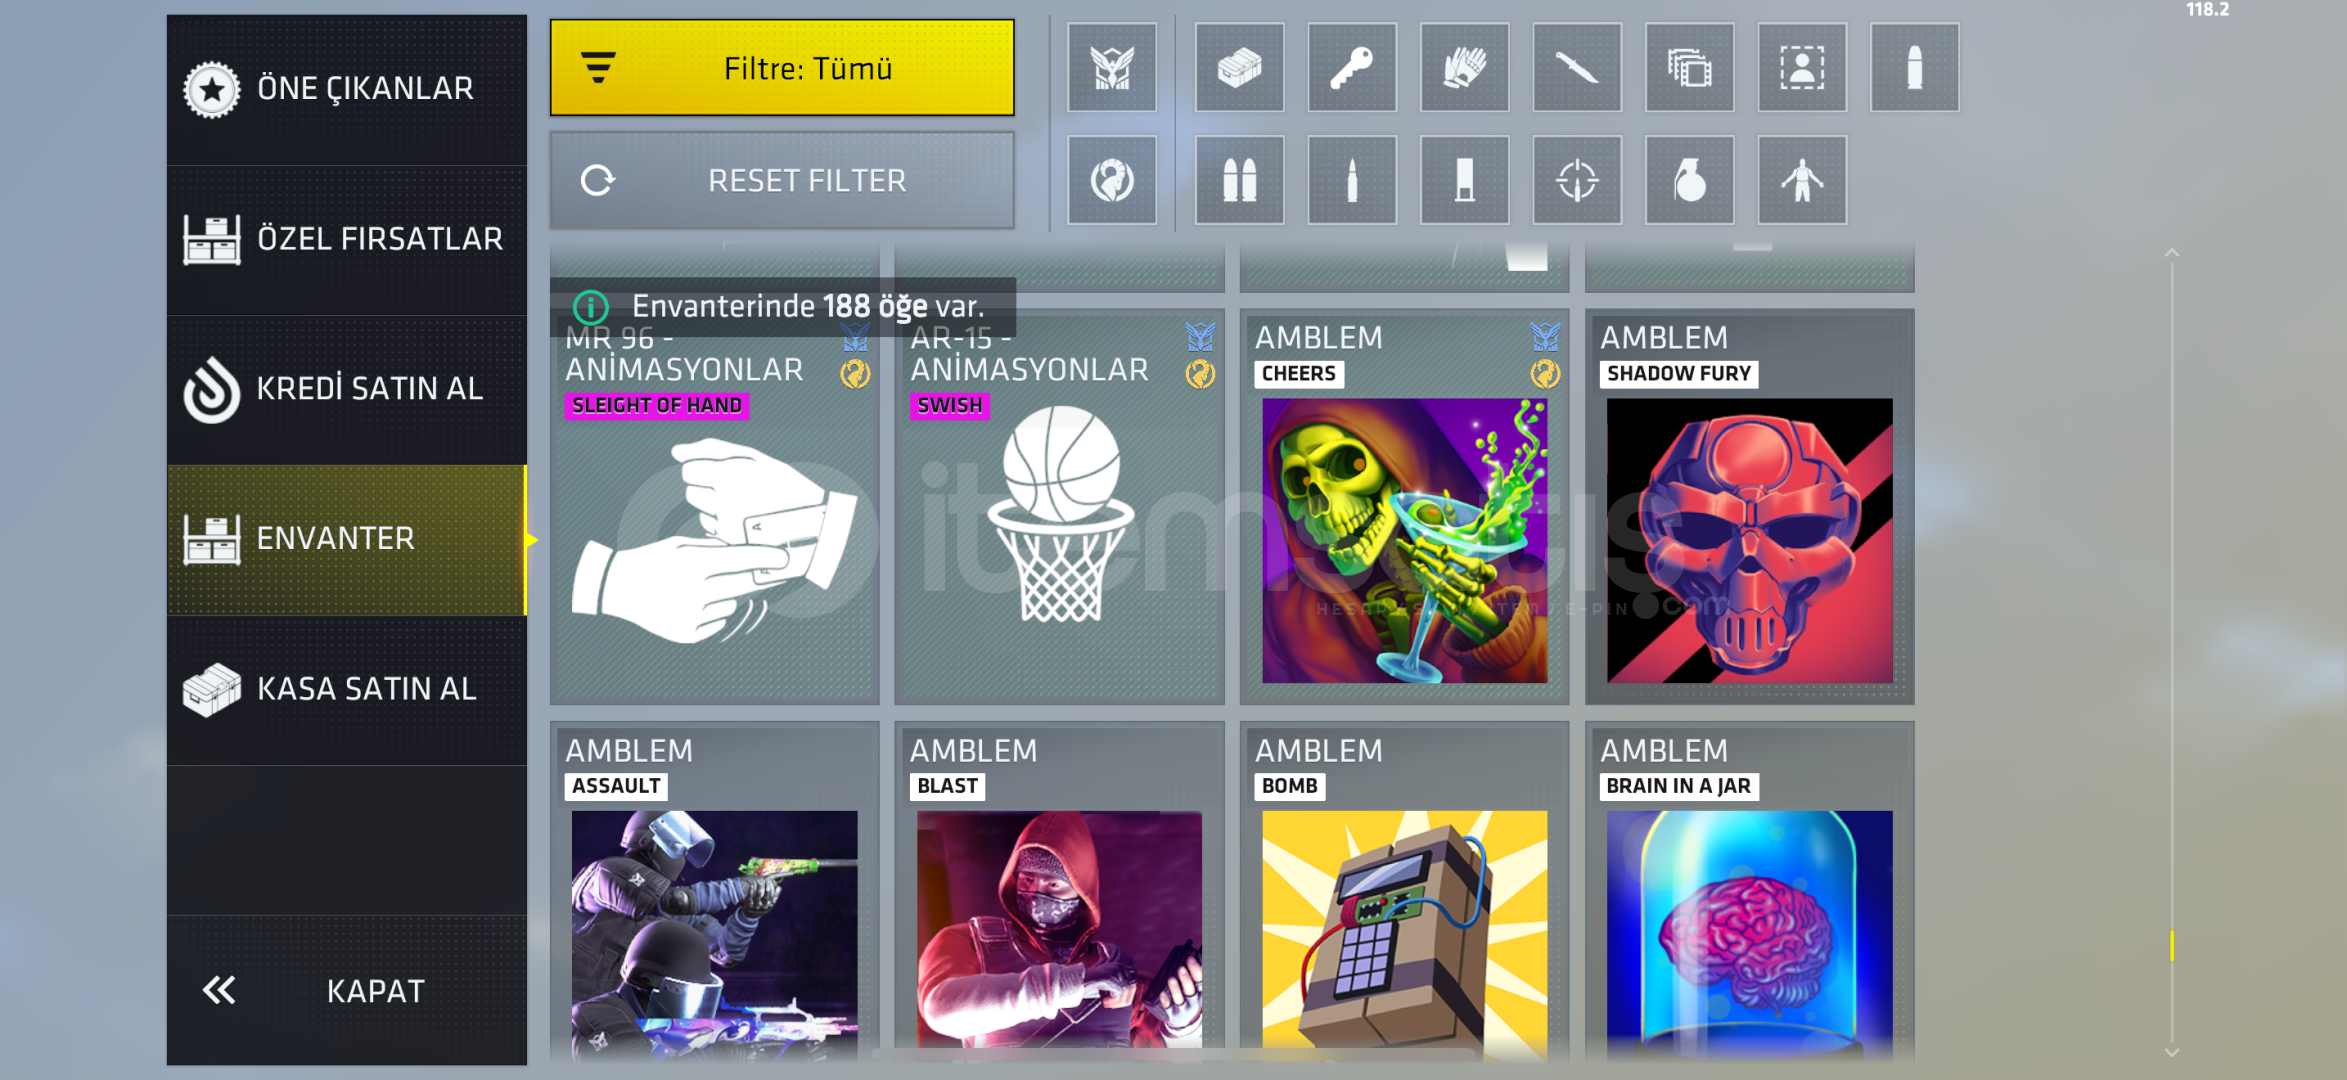Click the scroll down arrow
This screenshot has width=2347, height=1080.
(x=2171, y=1052)
